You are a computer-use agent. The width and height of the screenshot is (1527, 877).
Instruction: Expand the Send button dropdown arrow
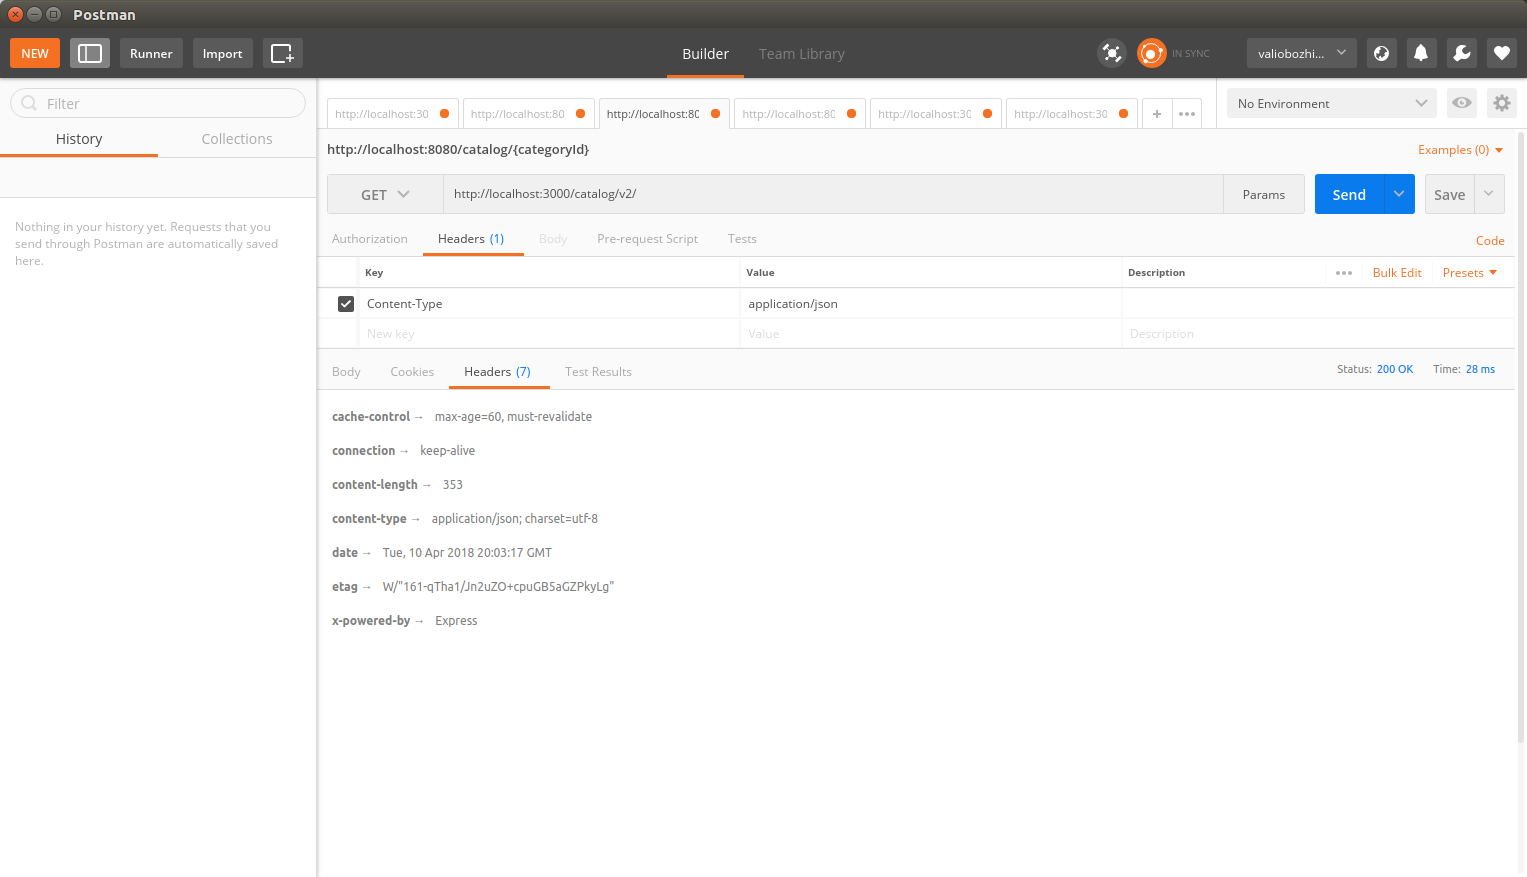1399,194
